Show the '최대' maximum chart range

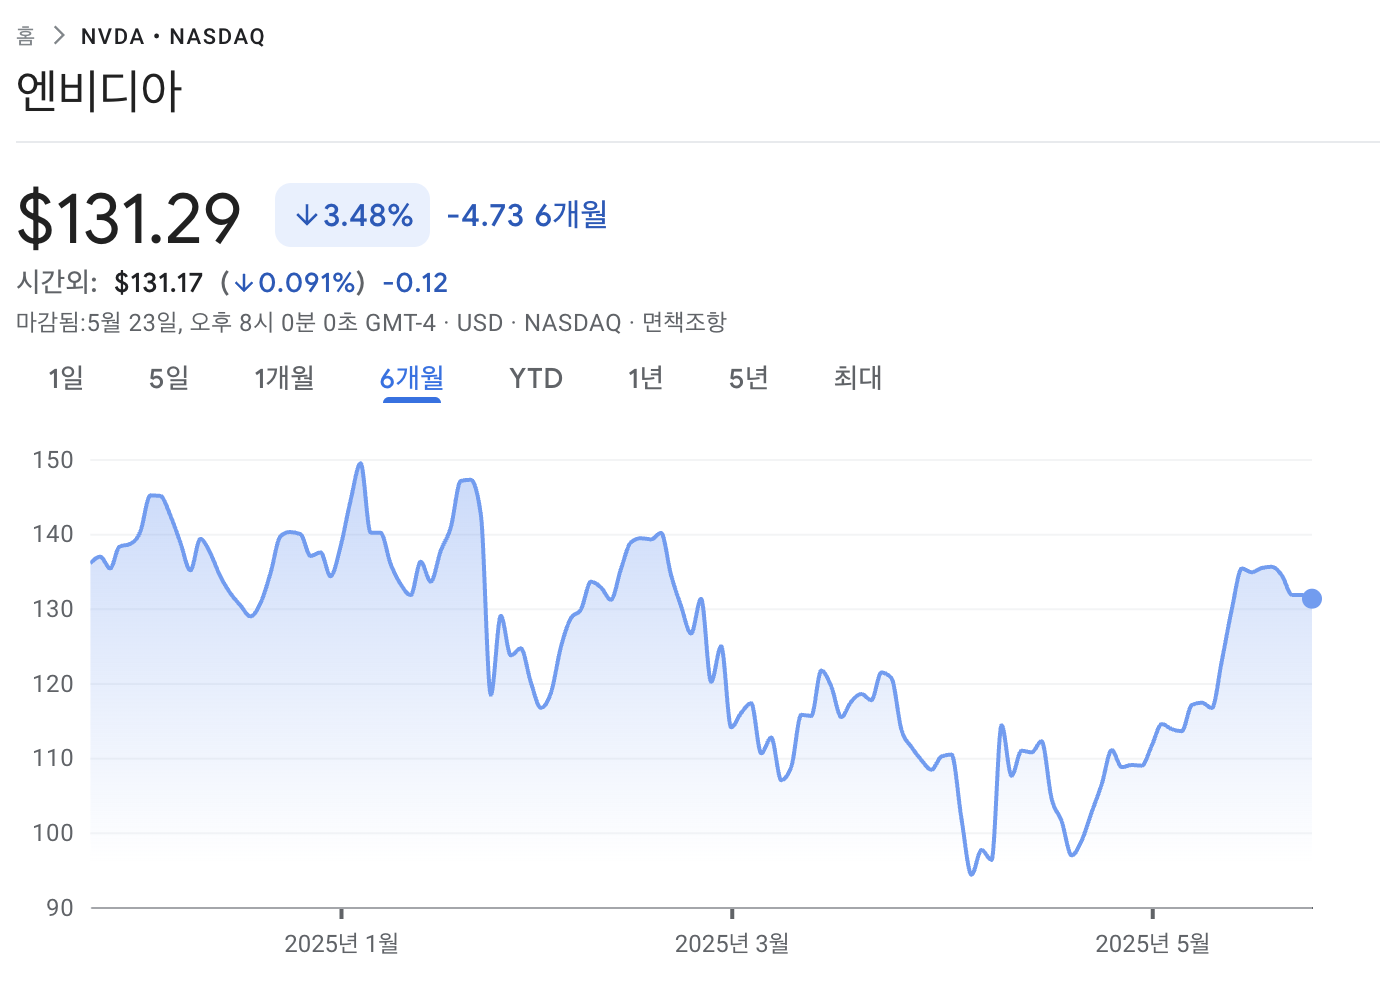pyautogui.click(x=858, y=378)
